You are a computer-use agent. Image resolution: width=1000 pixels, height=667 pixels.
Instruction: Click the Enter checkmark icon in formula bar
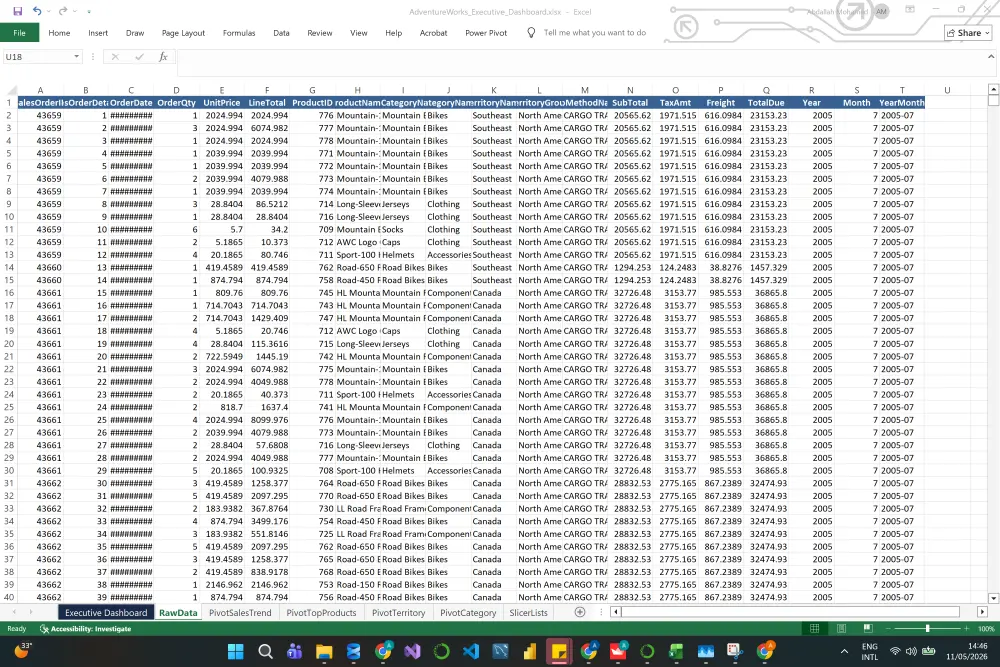[x=139, y=57]
